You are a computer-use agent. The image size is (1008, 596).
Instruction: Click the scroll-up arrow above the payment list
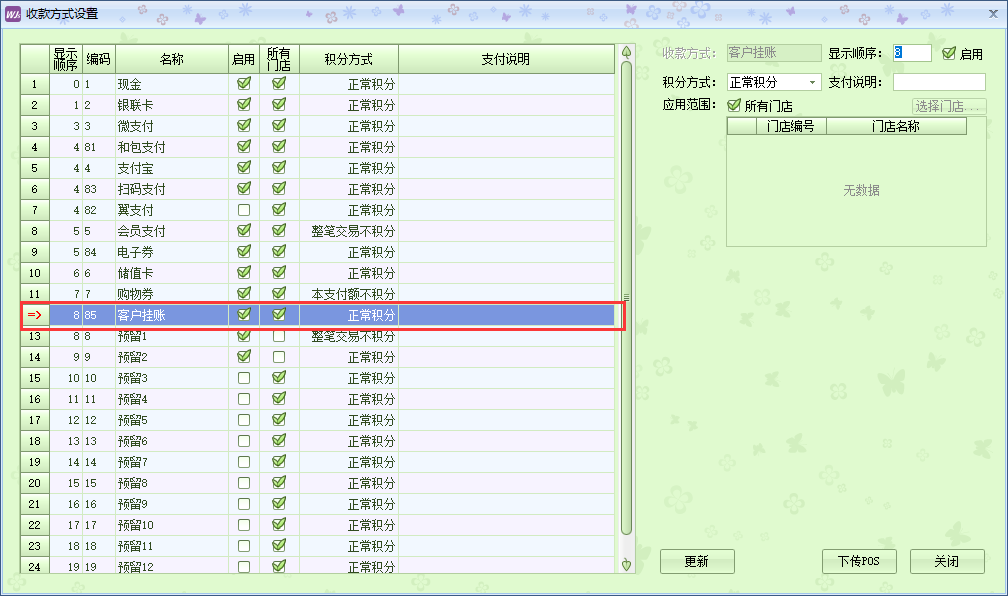click(x=627, y=52)
